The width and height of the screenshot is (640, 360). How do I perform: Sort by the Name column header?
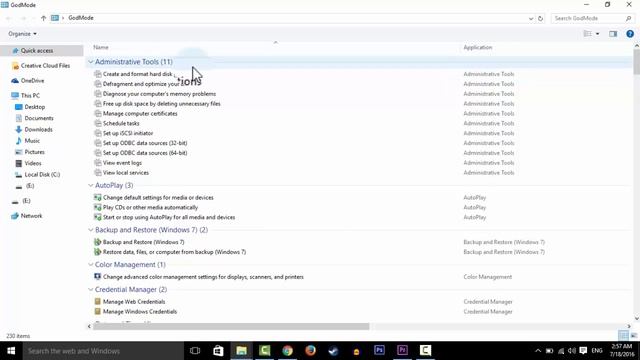click(101, 47)
